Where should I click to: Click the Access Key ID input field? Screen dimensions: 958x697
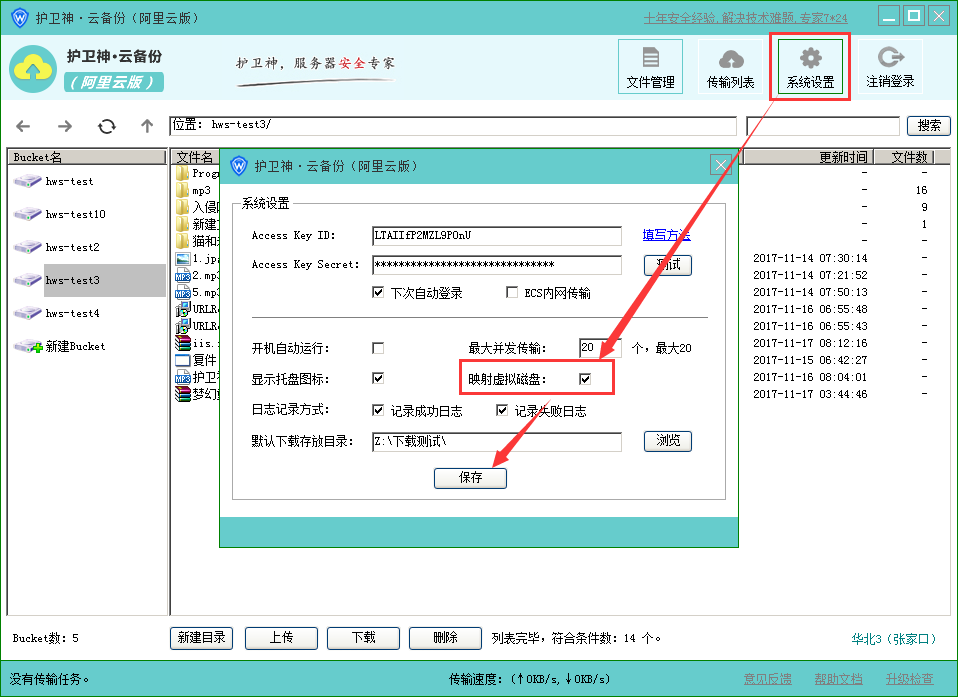coord(496,236)
